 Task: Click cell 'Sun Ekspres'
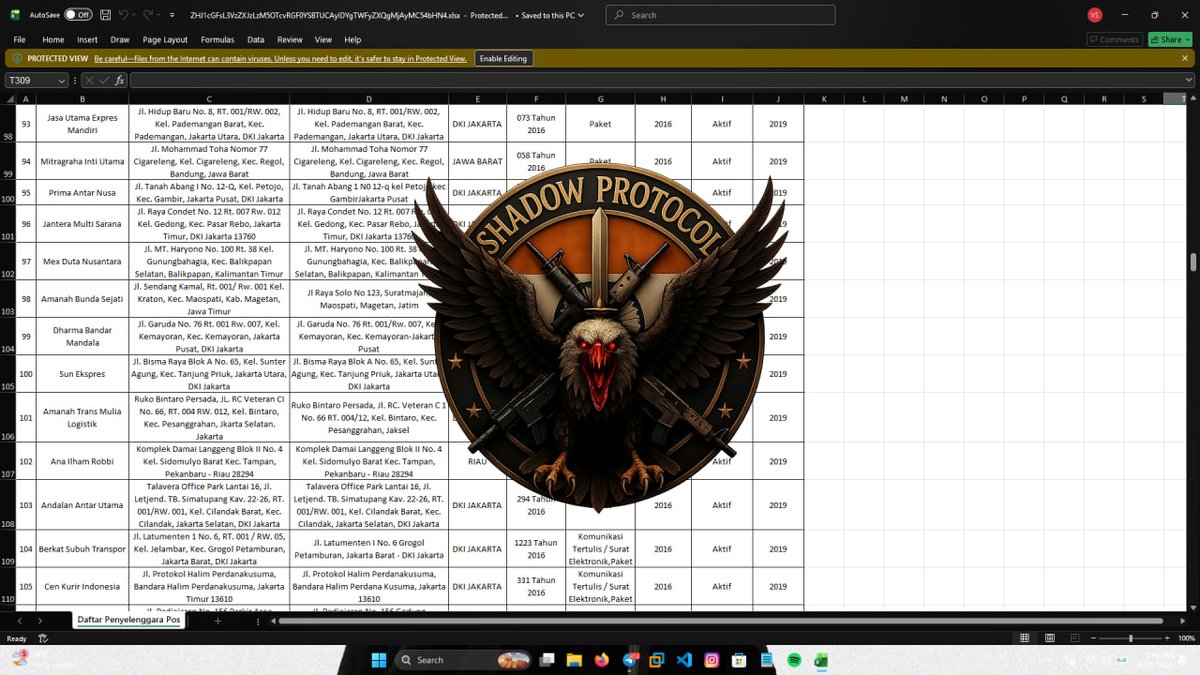point(83,373)
